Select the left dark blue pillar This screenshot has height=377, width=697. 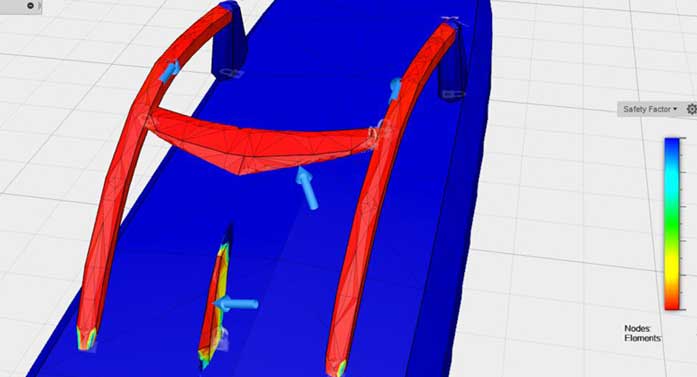pos(229,42)
